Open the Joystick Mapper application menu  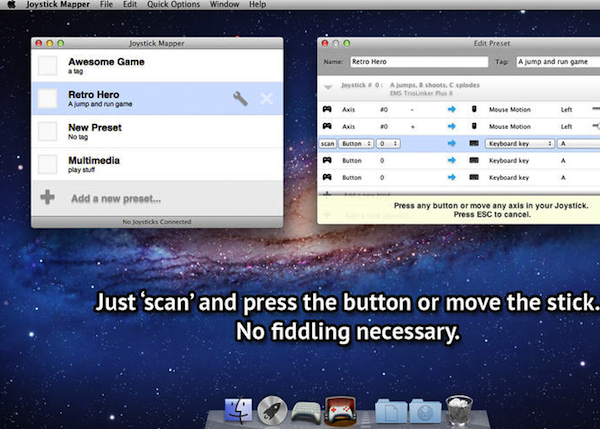pyautogui.click(x=58, y=5)
